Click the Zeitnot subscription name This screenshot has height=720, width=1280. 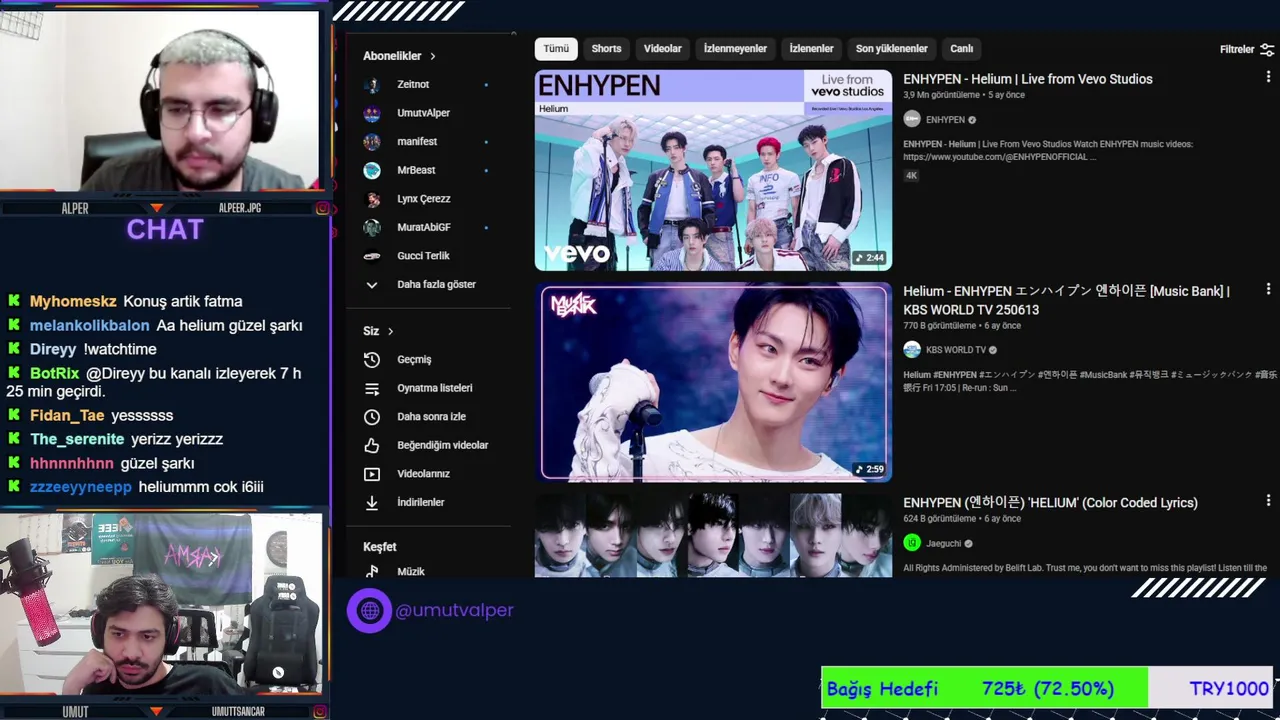click(x=413, y=85)
